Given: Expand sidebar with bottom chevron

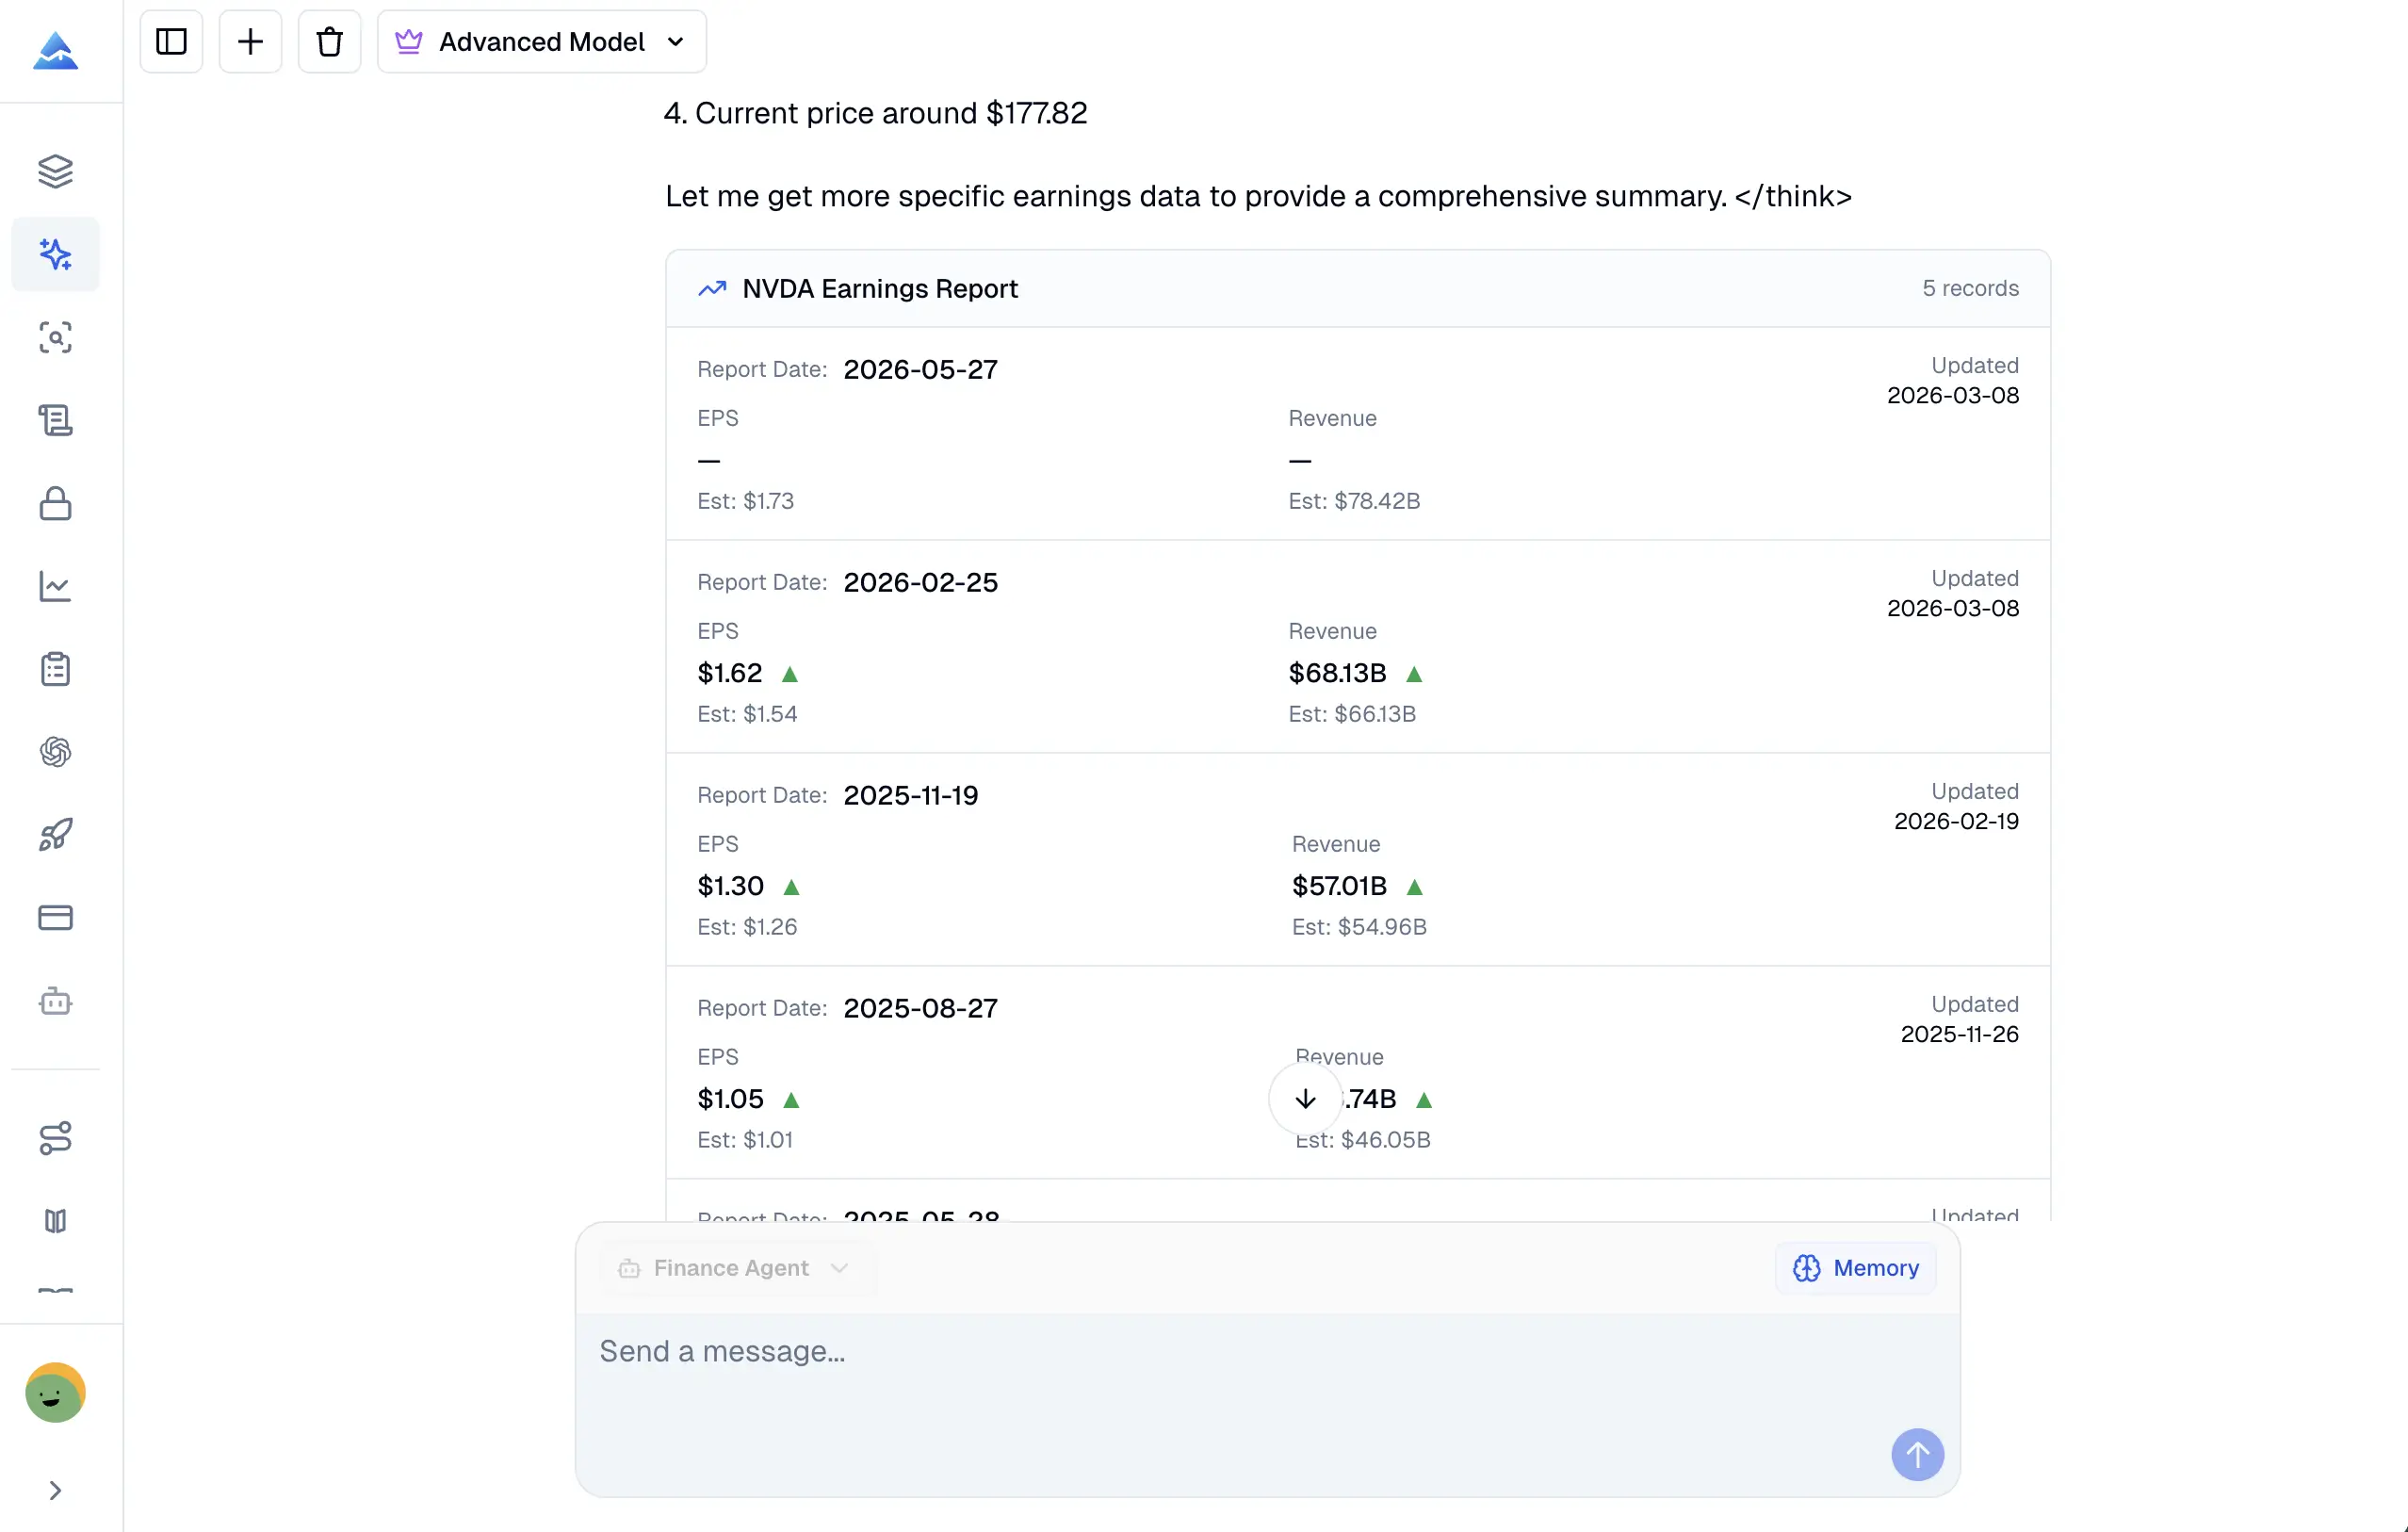Looking at the screenshot, I should tap(55, 1490).
